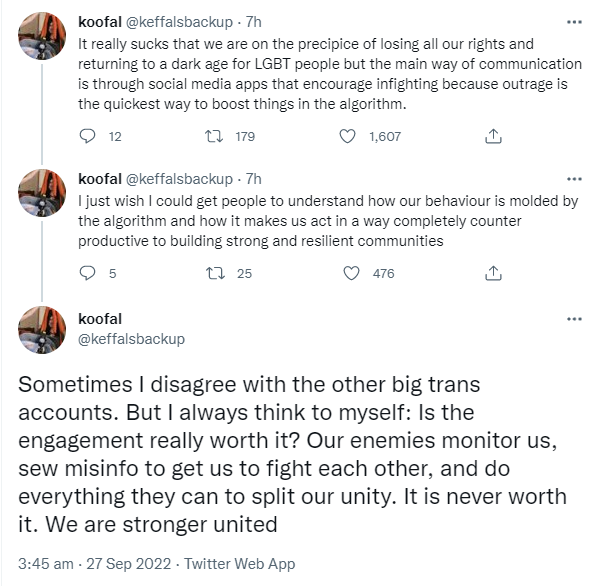Retweet the first tweet with 179 retweets
The width and height of the screenshot is (599, 586).
(214, 136)
